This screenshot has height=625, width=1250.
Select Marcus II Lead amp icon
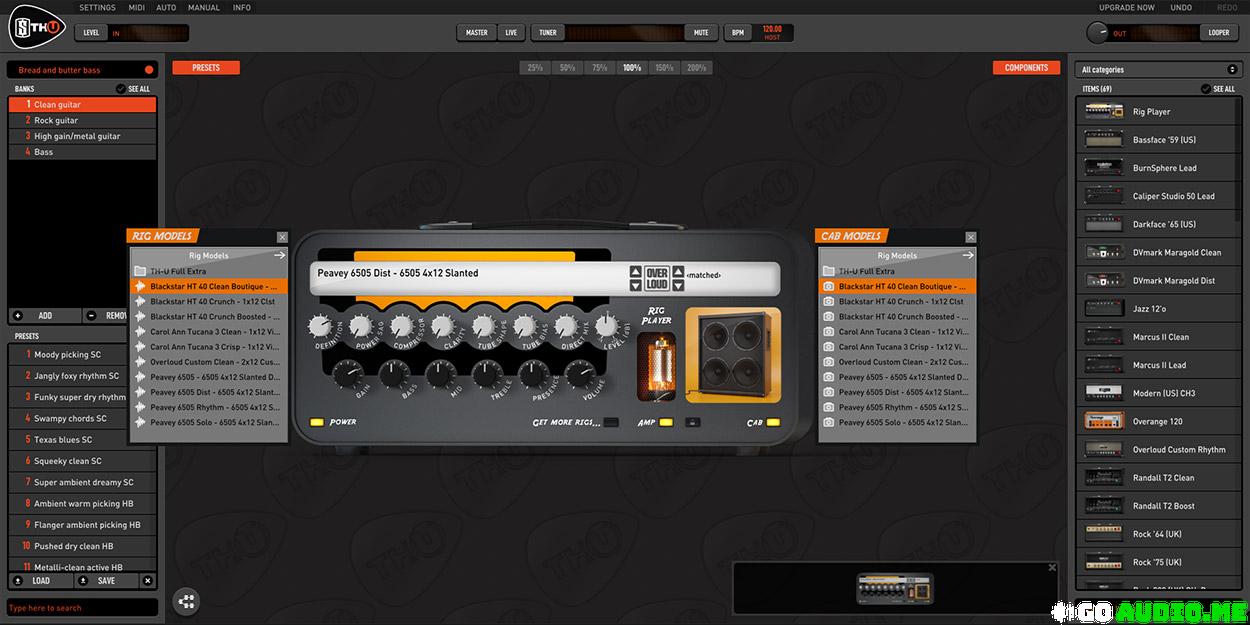coord(1104,365)
